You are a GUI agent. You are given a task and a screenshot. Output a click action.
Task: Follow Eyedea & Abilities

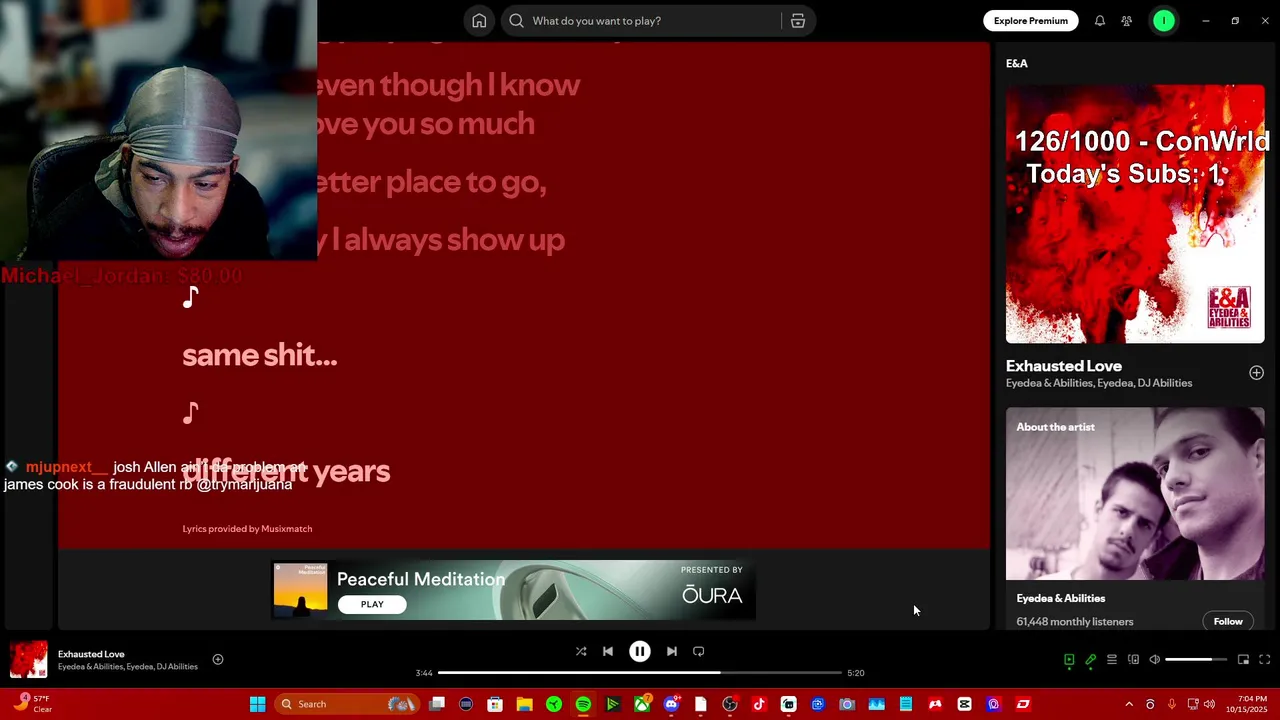tap(1228, 622)
